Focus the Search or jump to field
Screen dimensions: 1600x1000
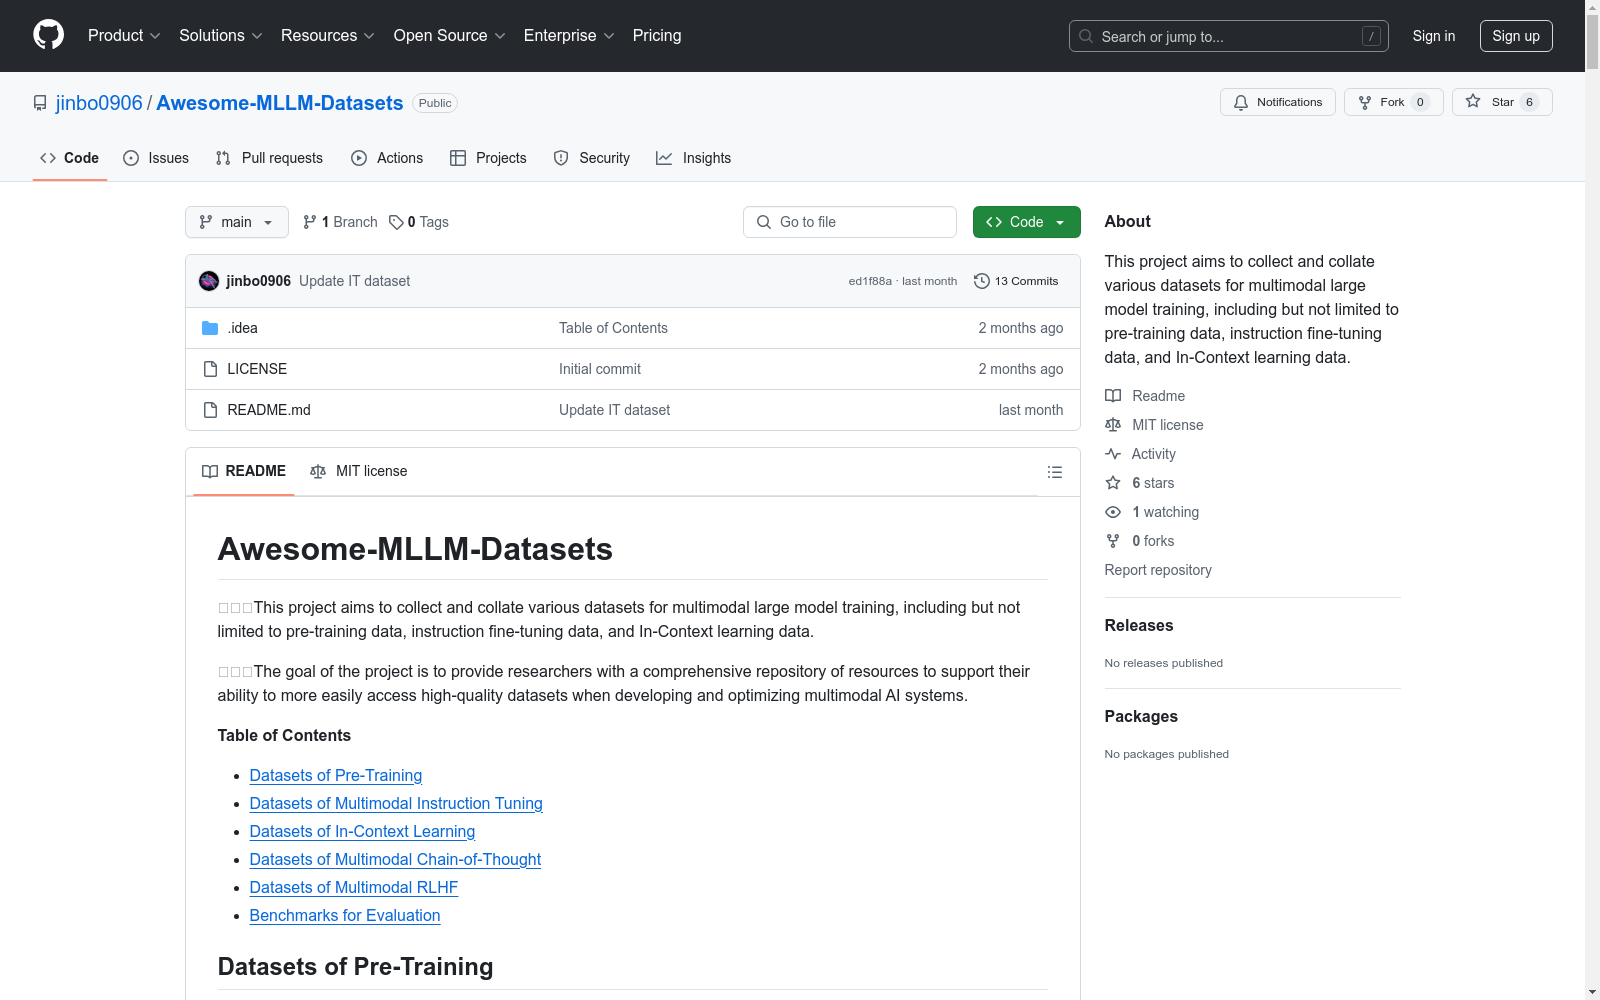click(1228, 36)
